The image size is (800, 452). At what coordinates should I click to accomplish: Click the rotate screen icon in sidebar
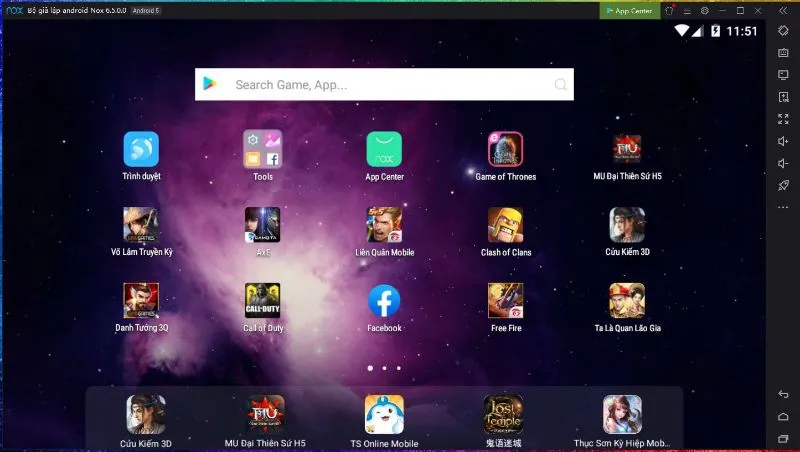tap(783, 30)
